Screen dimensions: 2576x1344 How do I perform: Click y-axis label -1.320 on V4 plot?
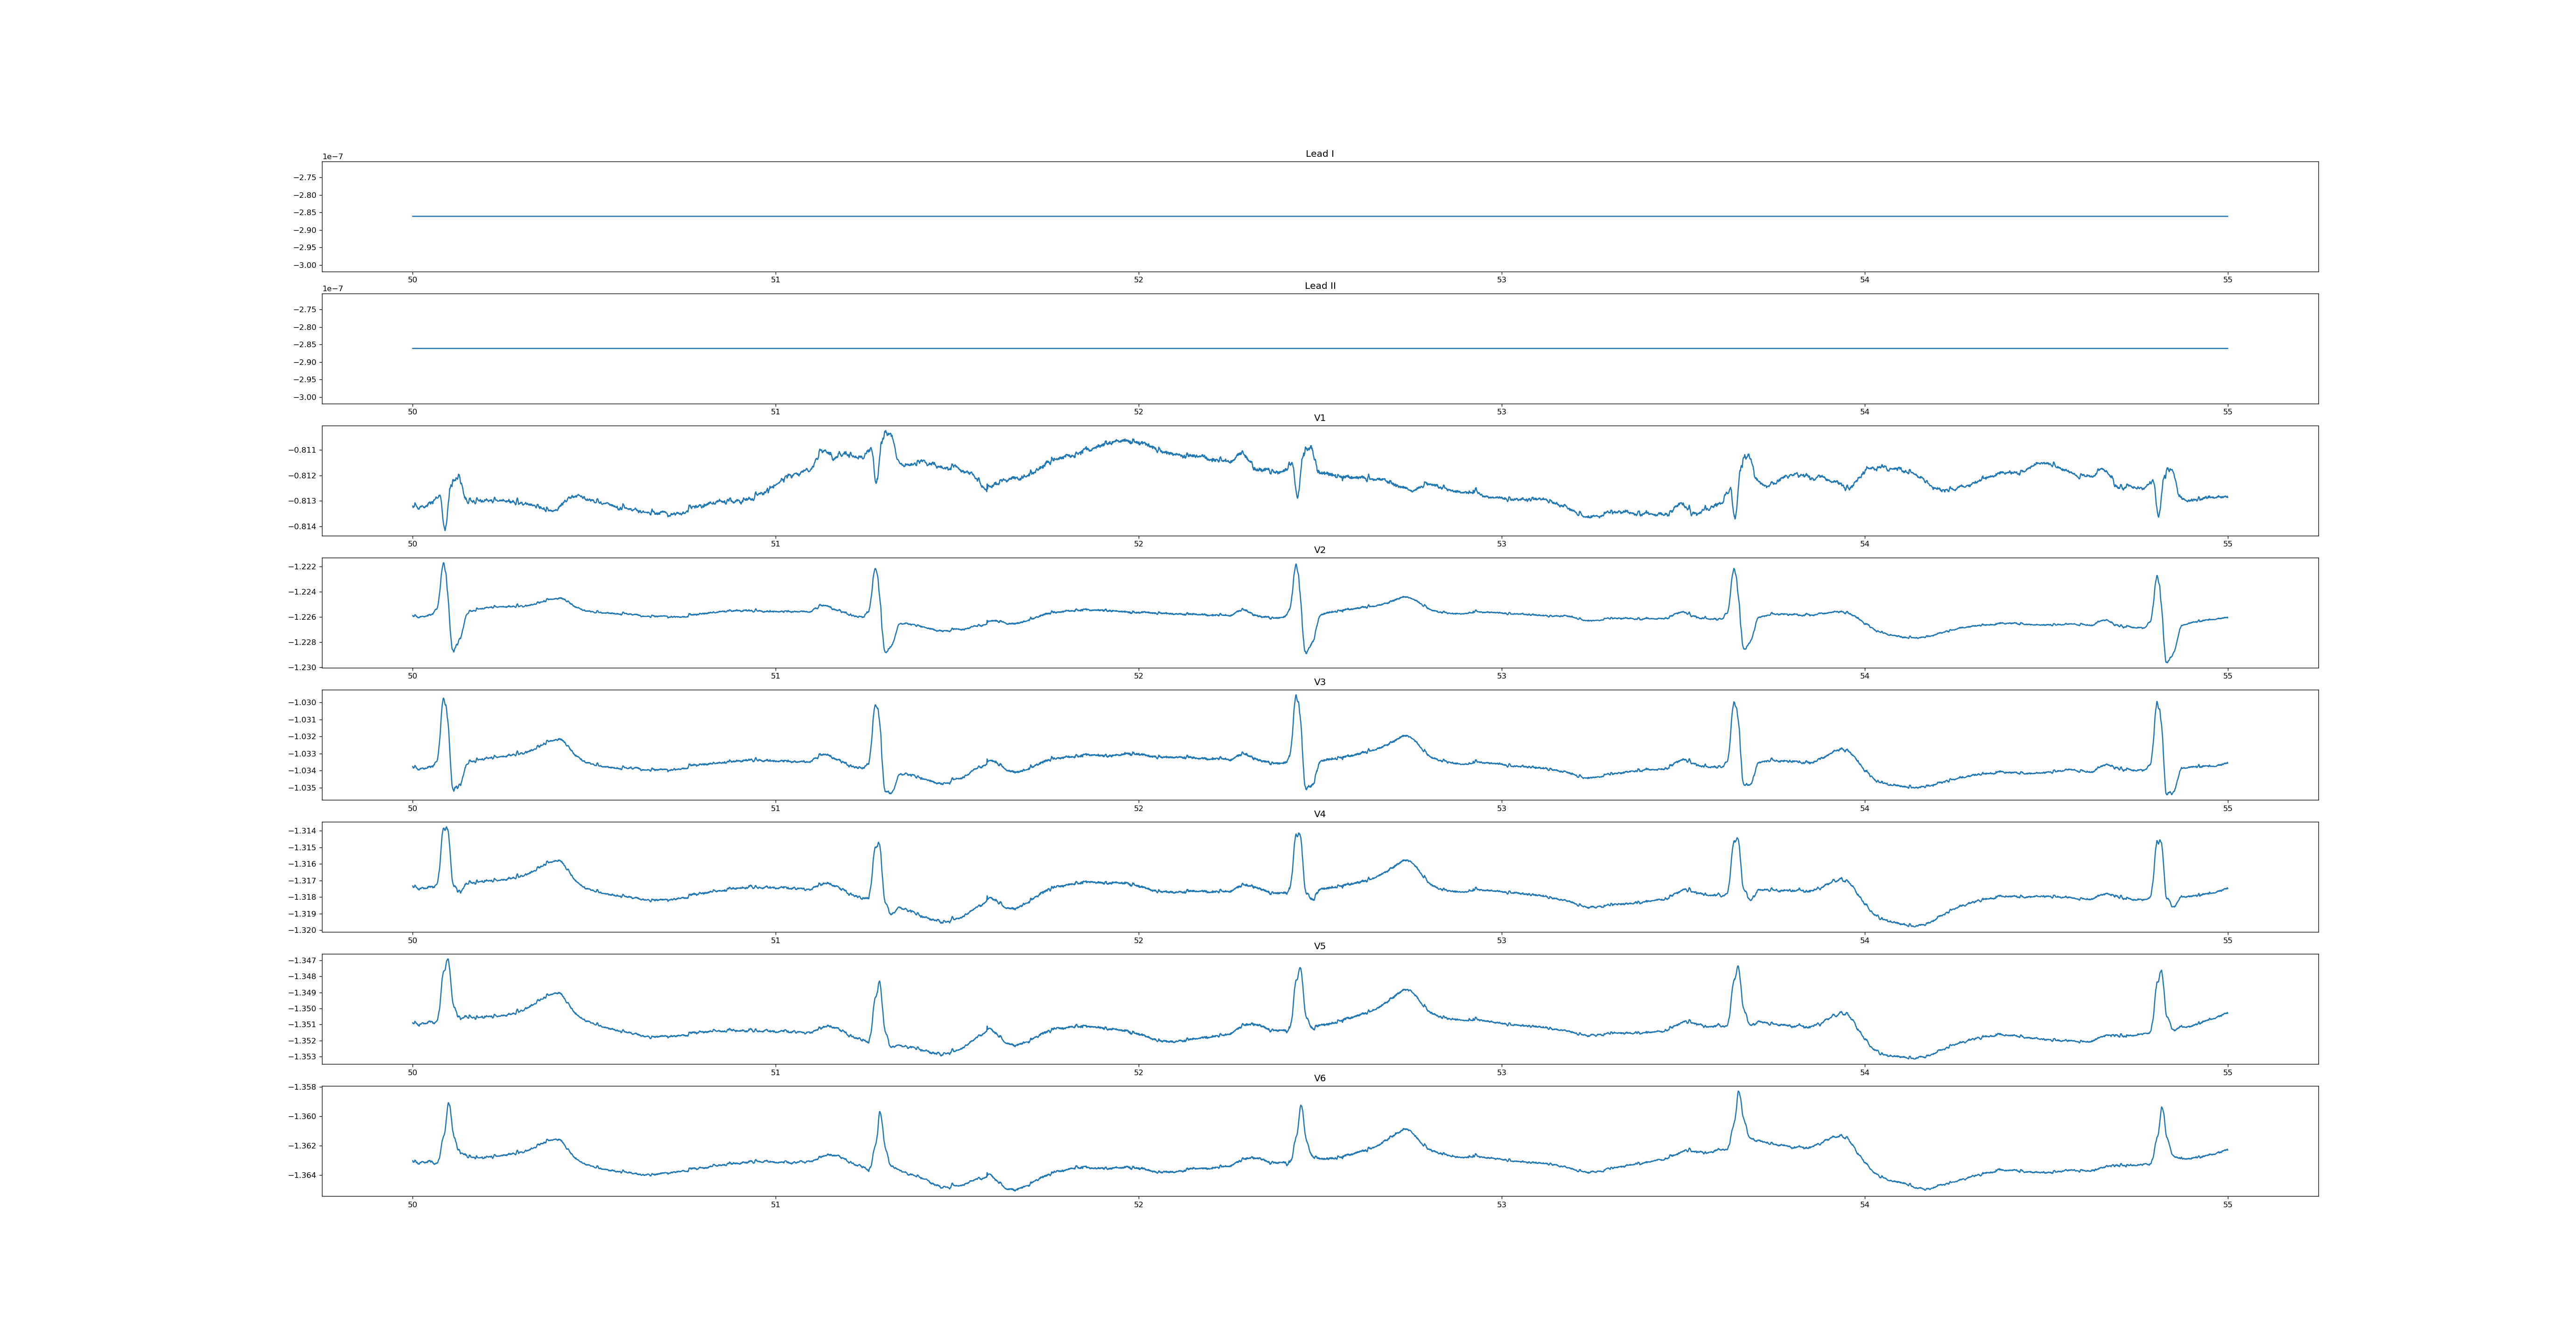pos(303,930)
